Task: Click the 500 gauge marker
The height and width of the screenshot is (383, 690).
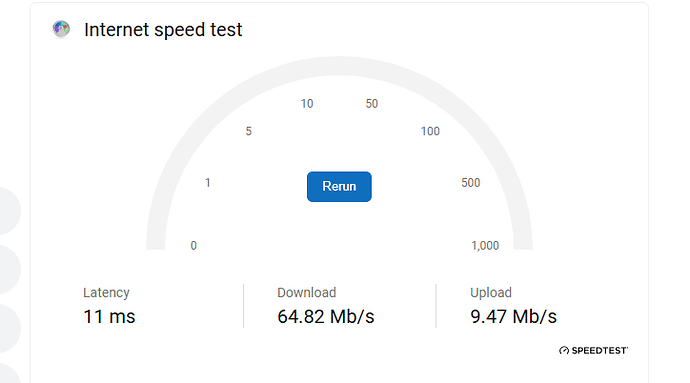Action: pos(470,183)
